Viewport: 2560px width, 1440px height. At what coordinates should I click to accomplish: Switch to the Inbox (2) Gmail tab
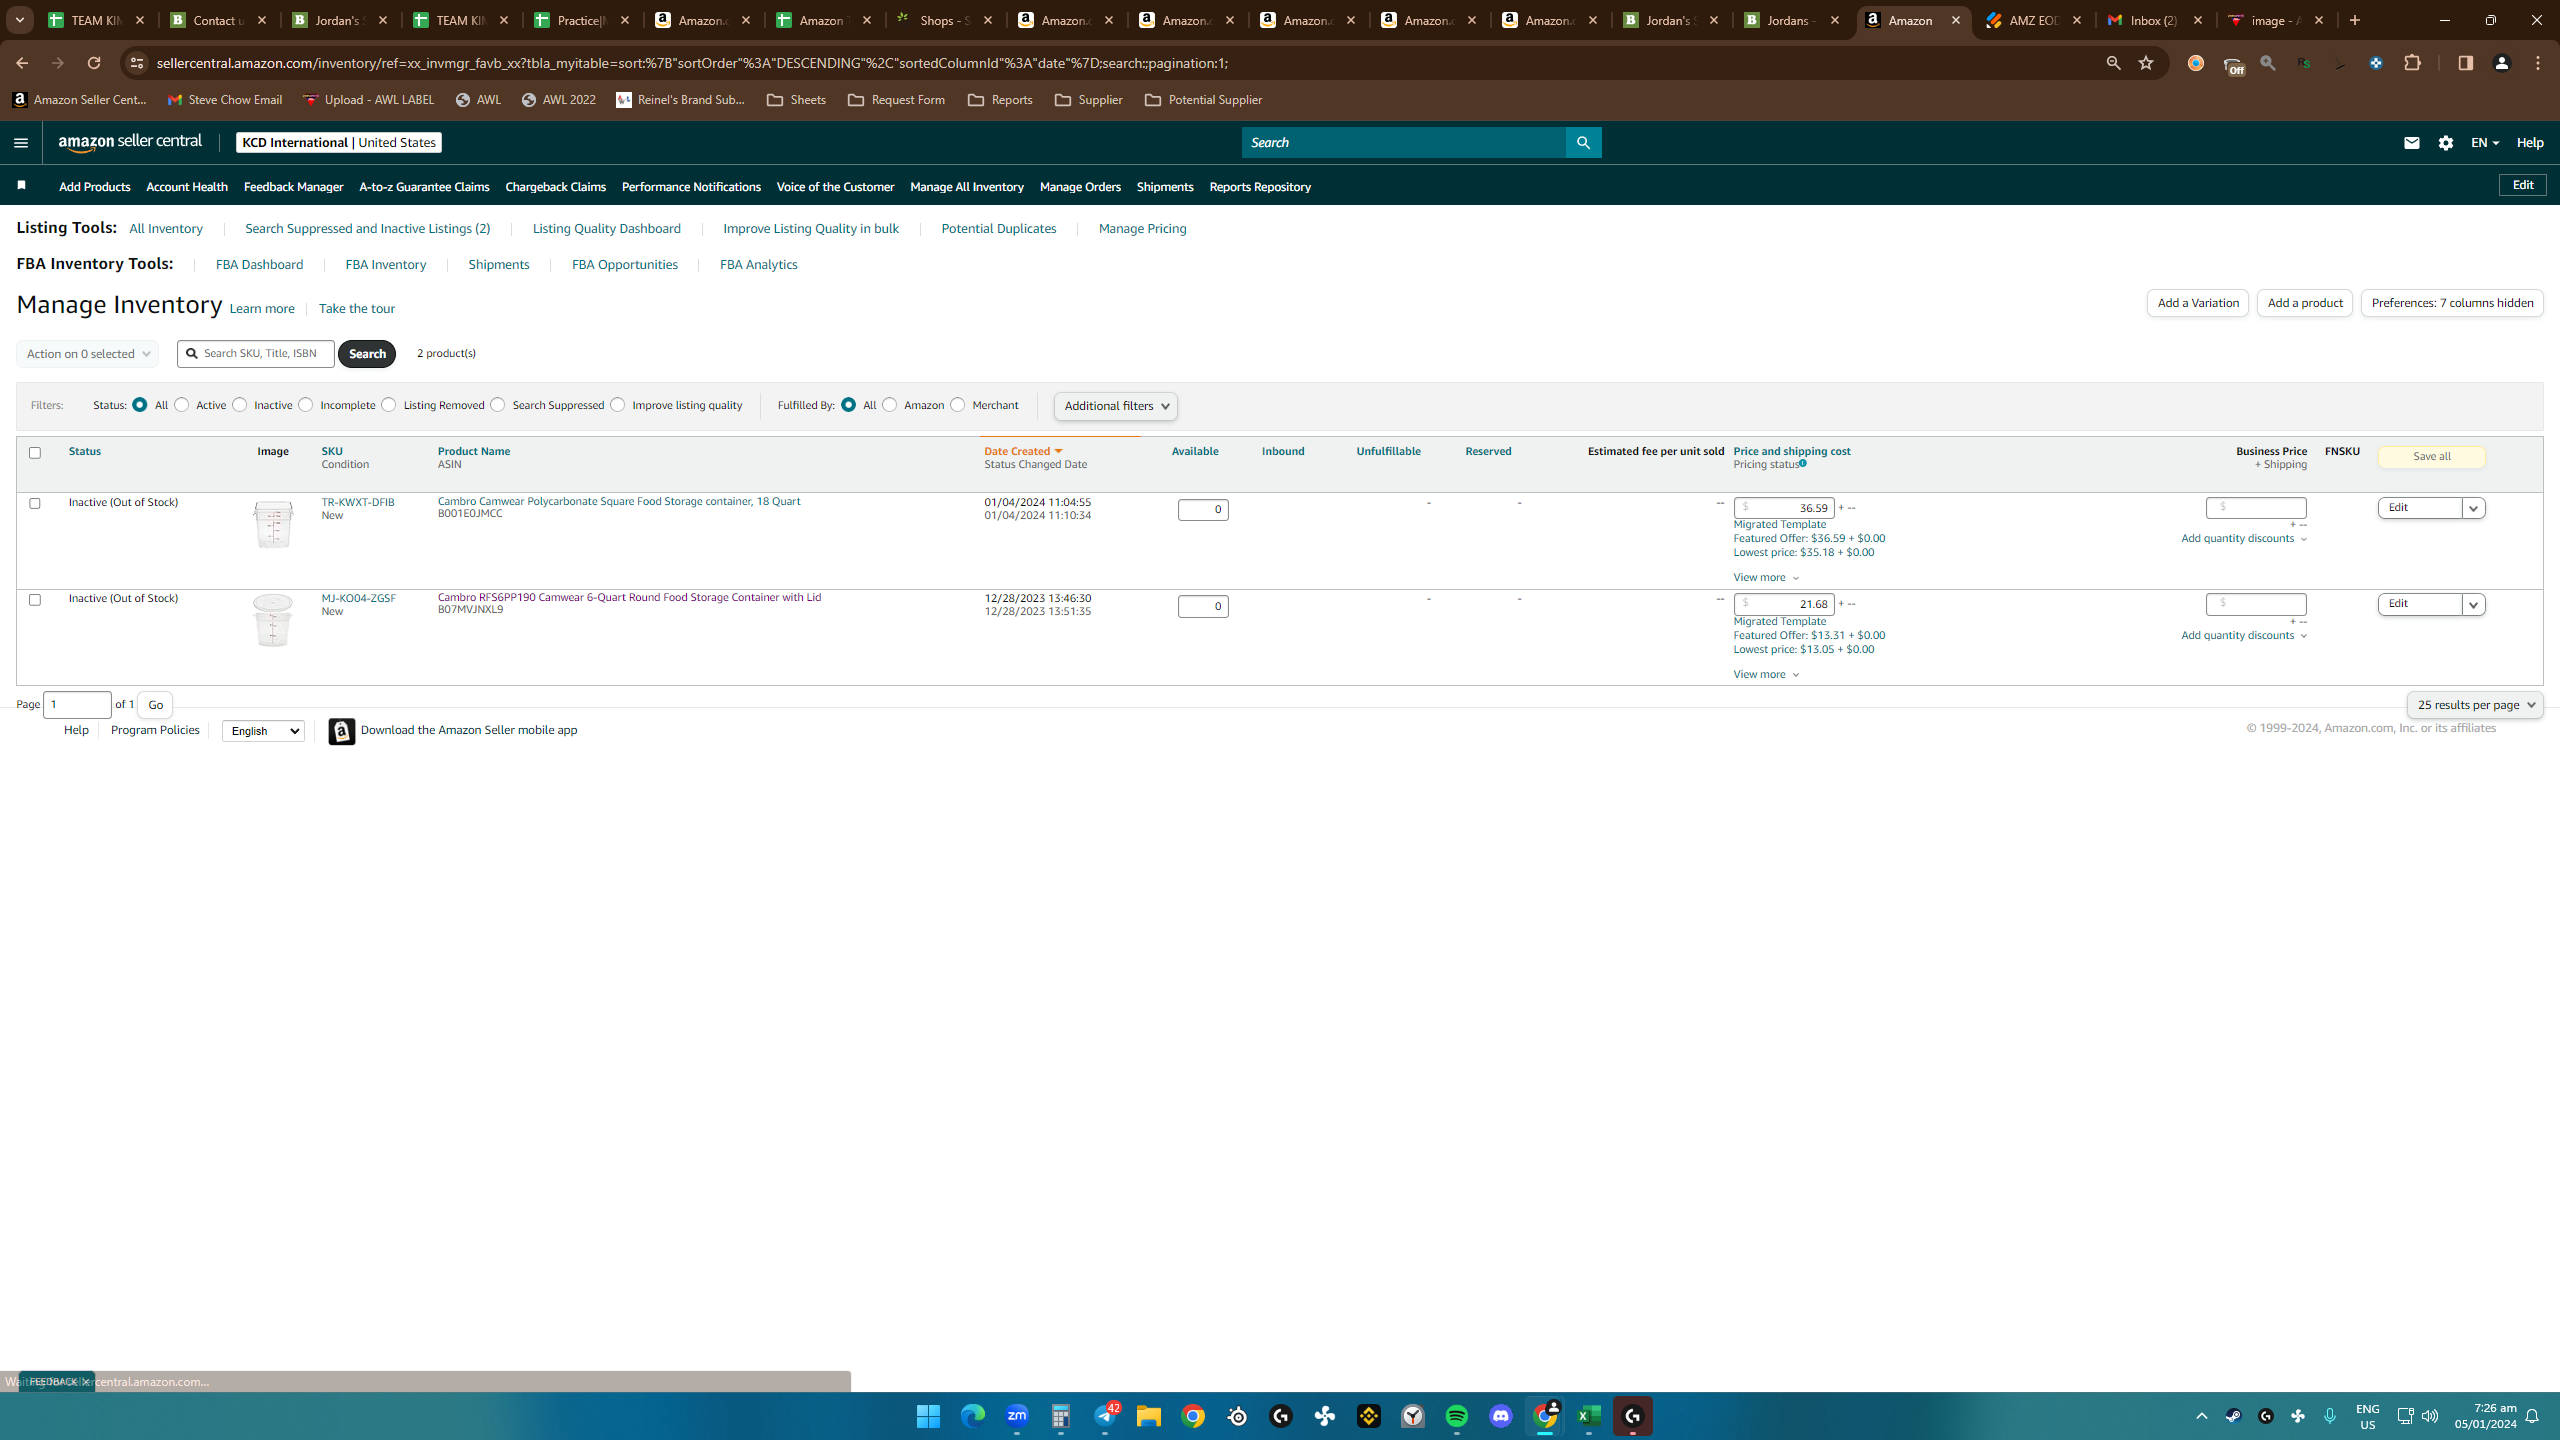(2155, 20)
